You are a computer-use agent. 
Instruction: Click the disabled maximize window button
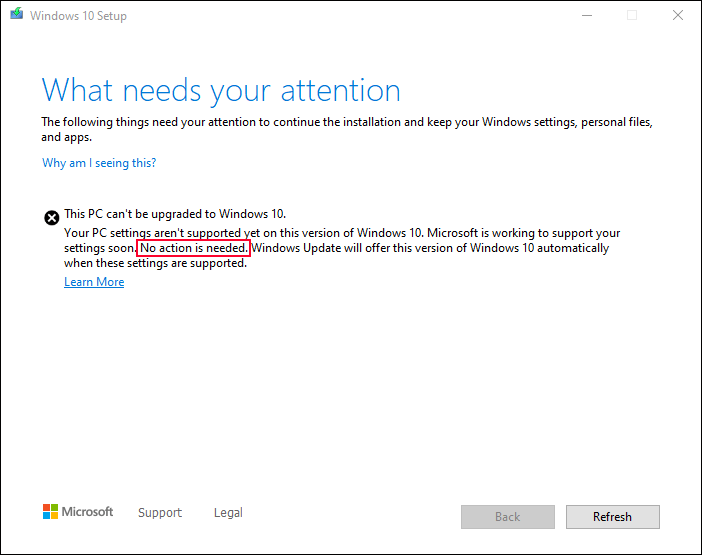pyautogui.click(x=632, y=15)
